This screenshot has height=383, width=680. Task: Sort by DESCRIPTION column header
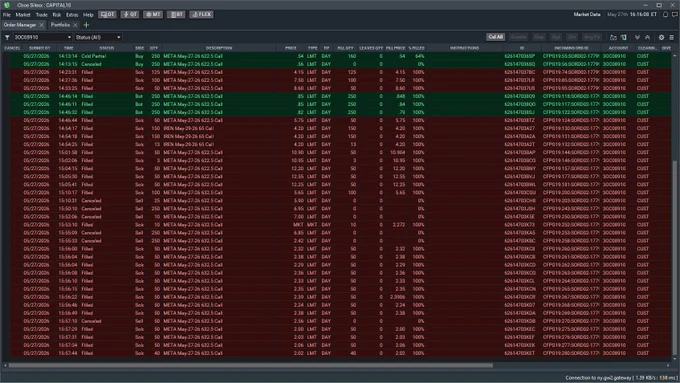[219, 48]
